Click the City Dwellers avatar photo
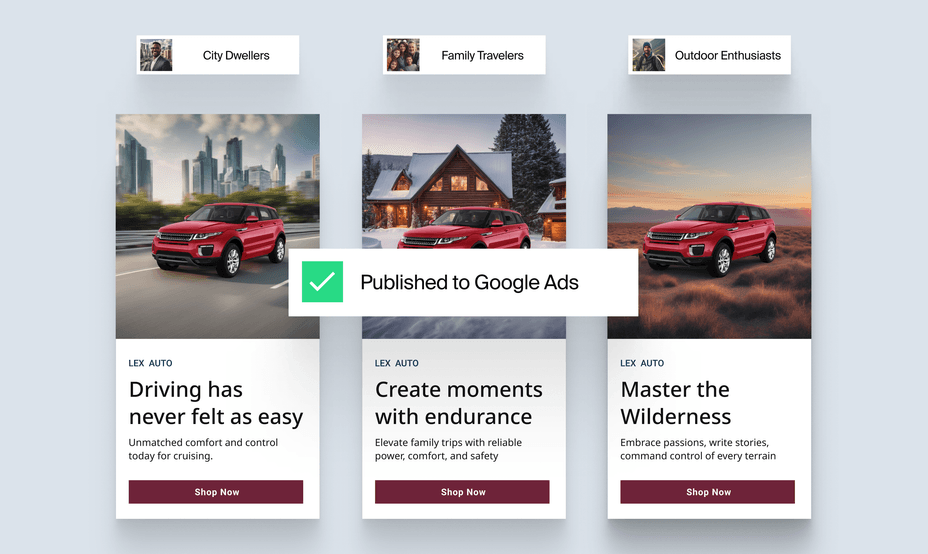Screen dimensions: 928x554 click(156, 55)
